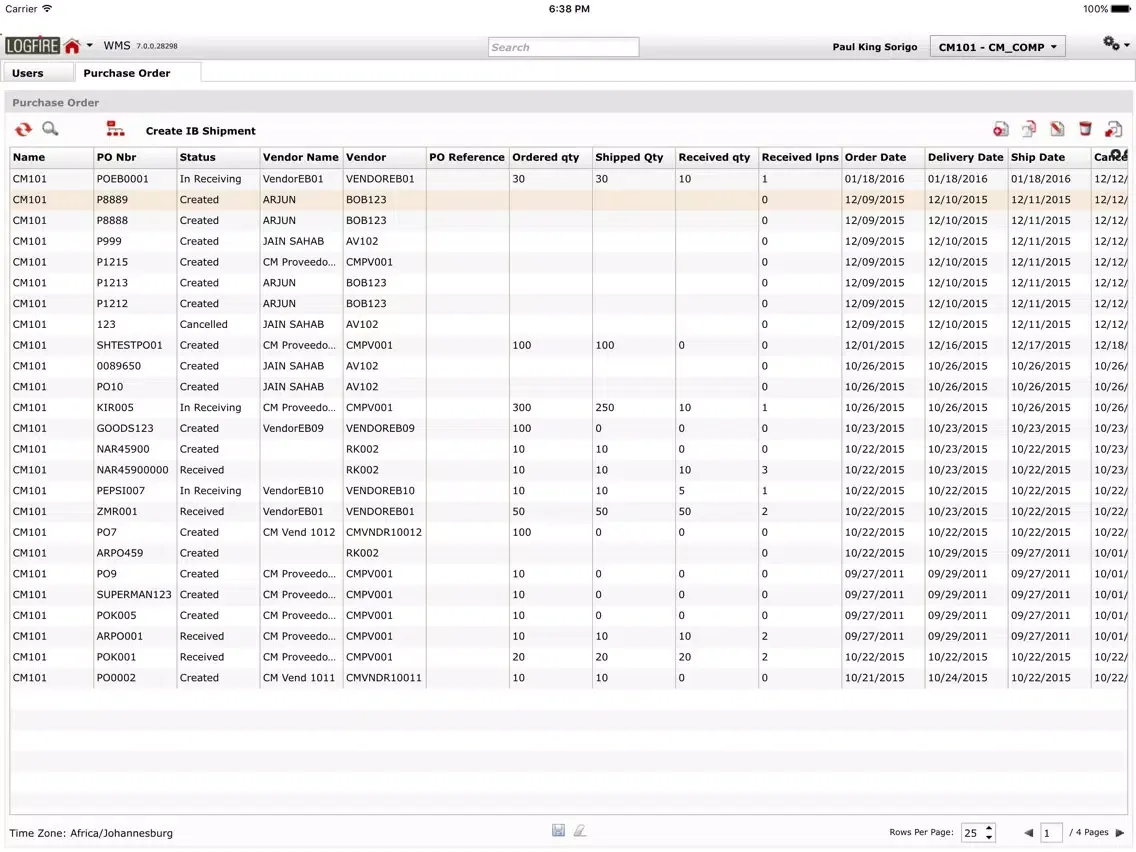Select the row with PO Nbr POEB0001
This screenshot has height=852, width=1136.
click(x=122, y=179)
